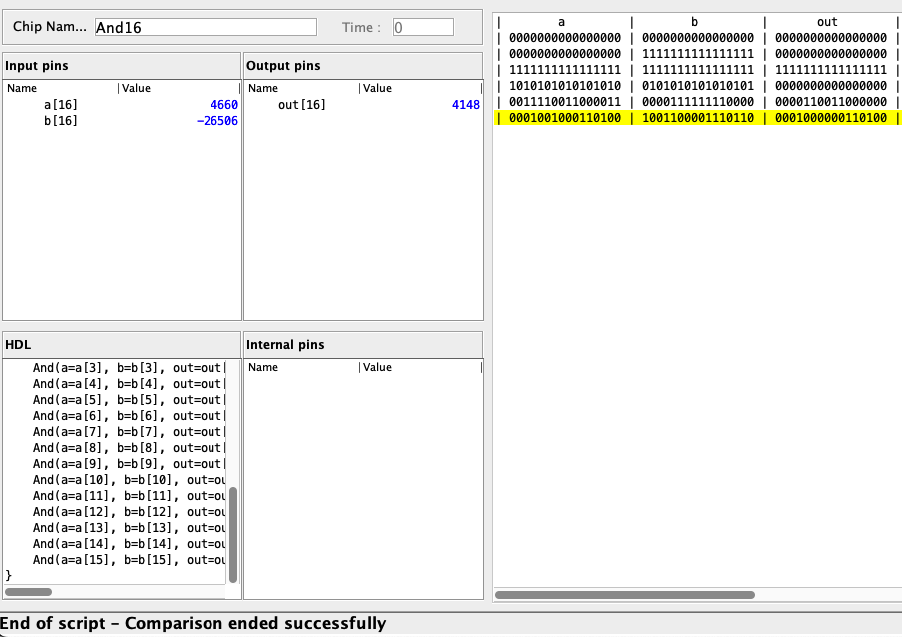The height and width of the screenshot is (637, 902).
Task: Click a value 0011110011000011 in output table
Action: [565, 102]
